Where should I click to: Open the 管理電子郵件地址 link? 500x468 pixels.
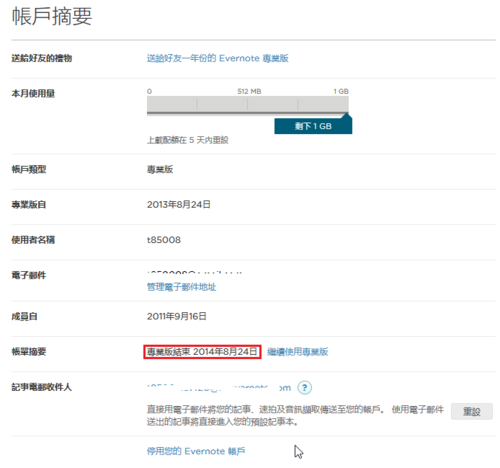click(x=182, y=287)
